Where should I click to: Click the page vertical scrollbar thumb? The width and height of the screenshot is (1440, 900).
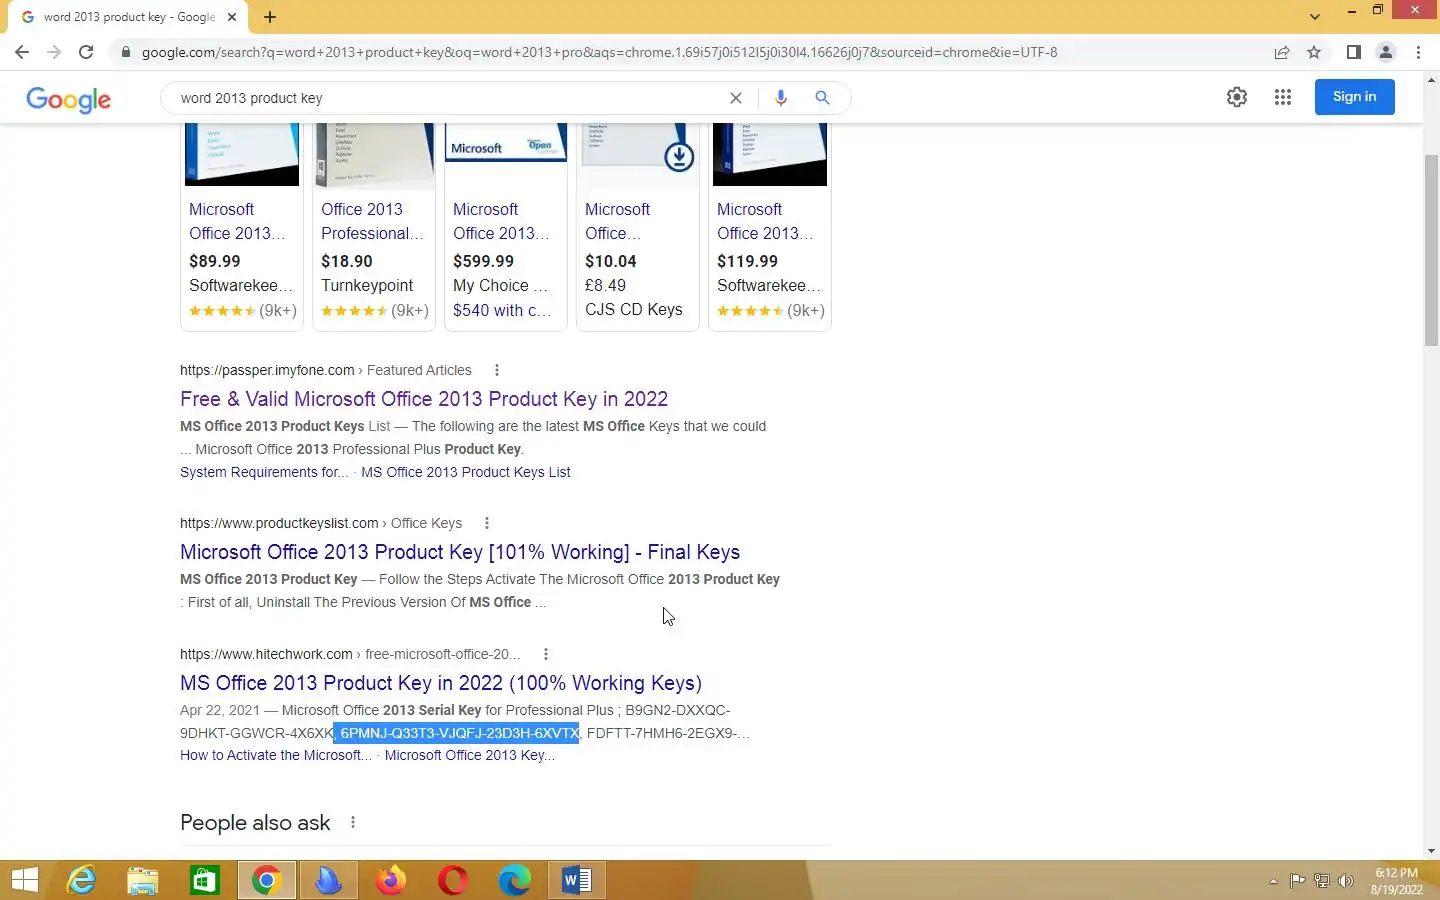click(x=1431, y=251)
